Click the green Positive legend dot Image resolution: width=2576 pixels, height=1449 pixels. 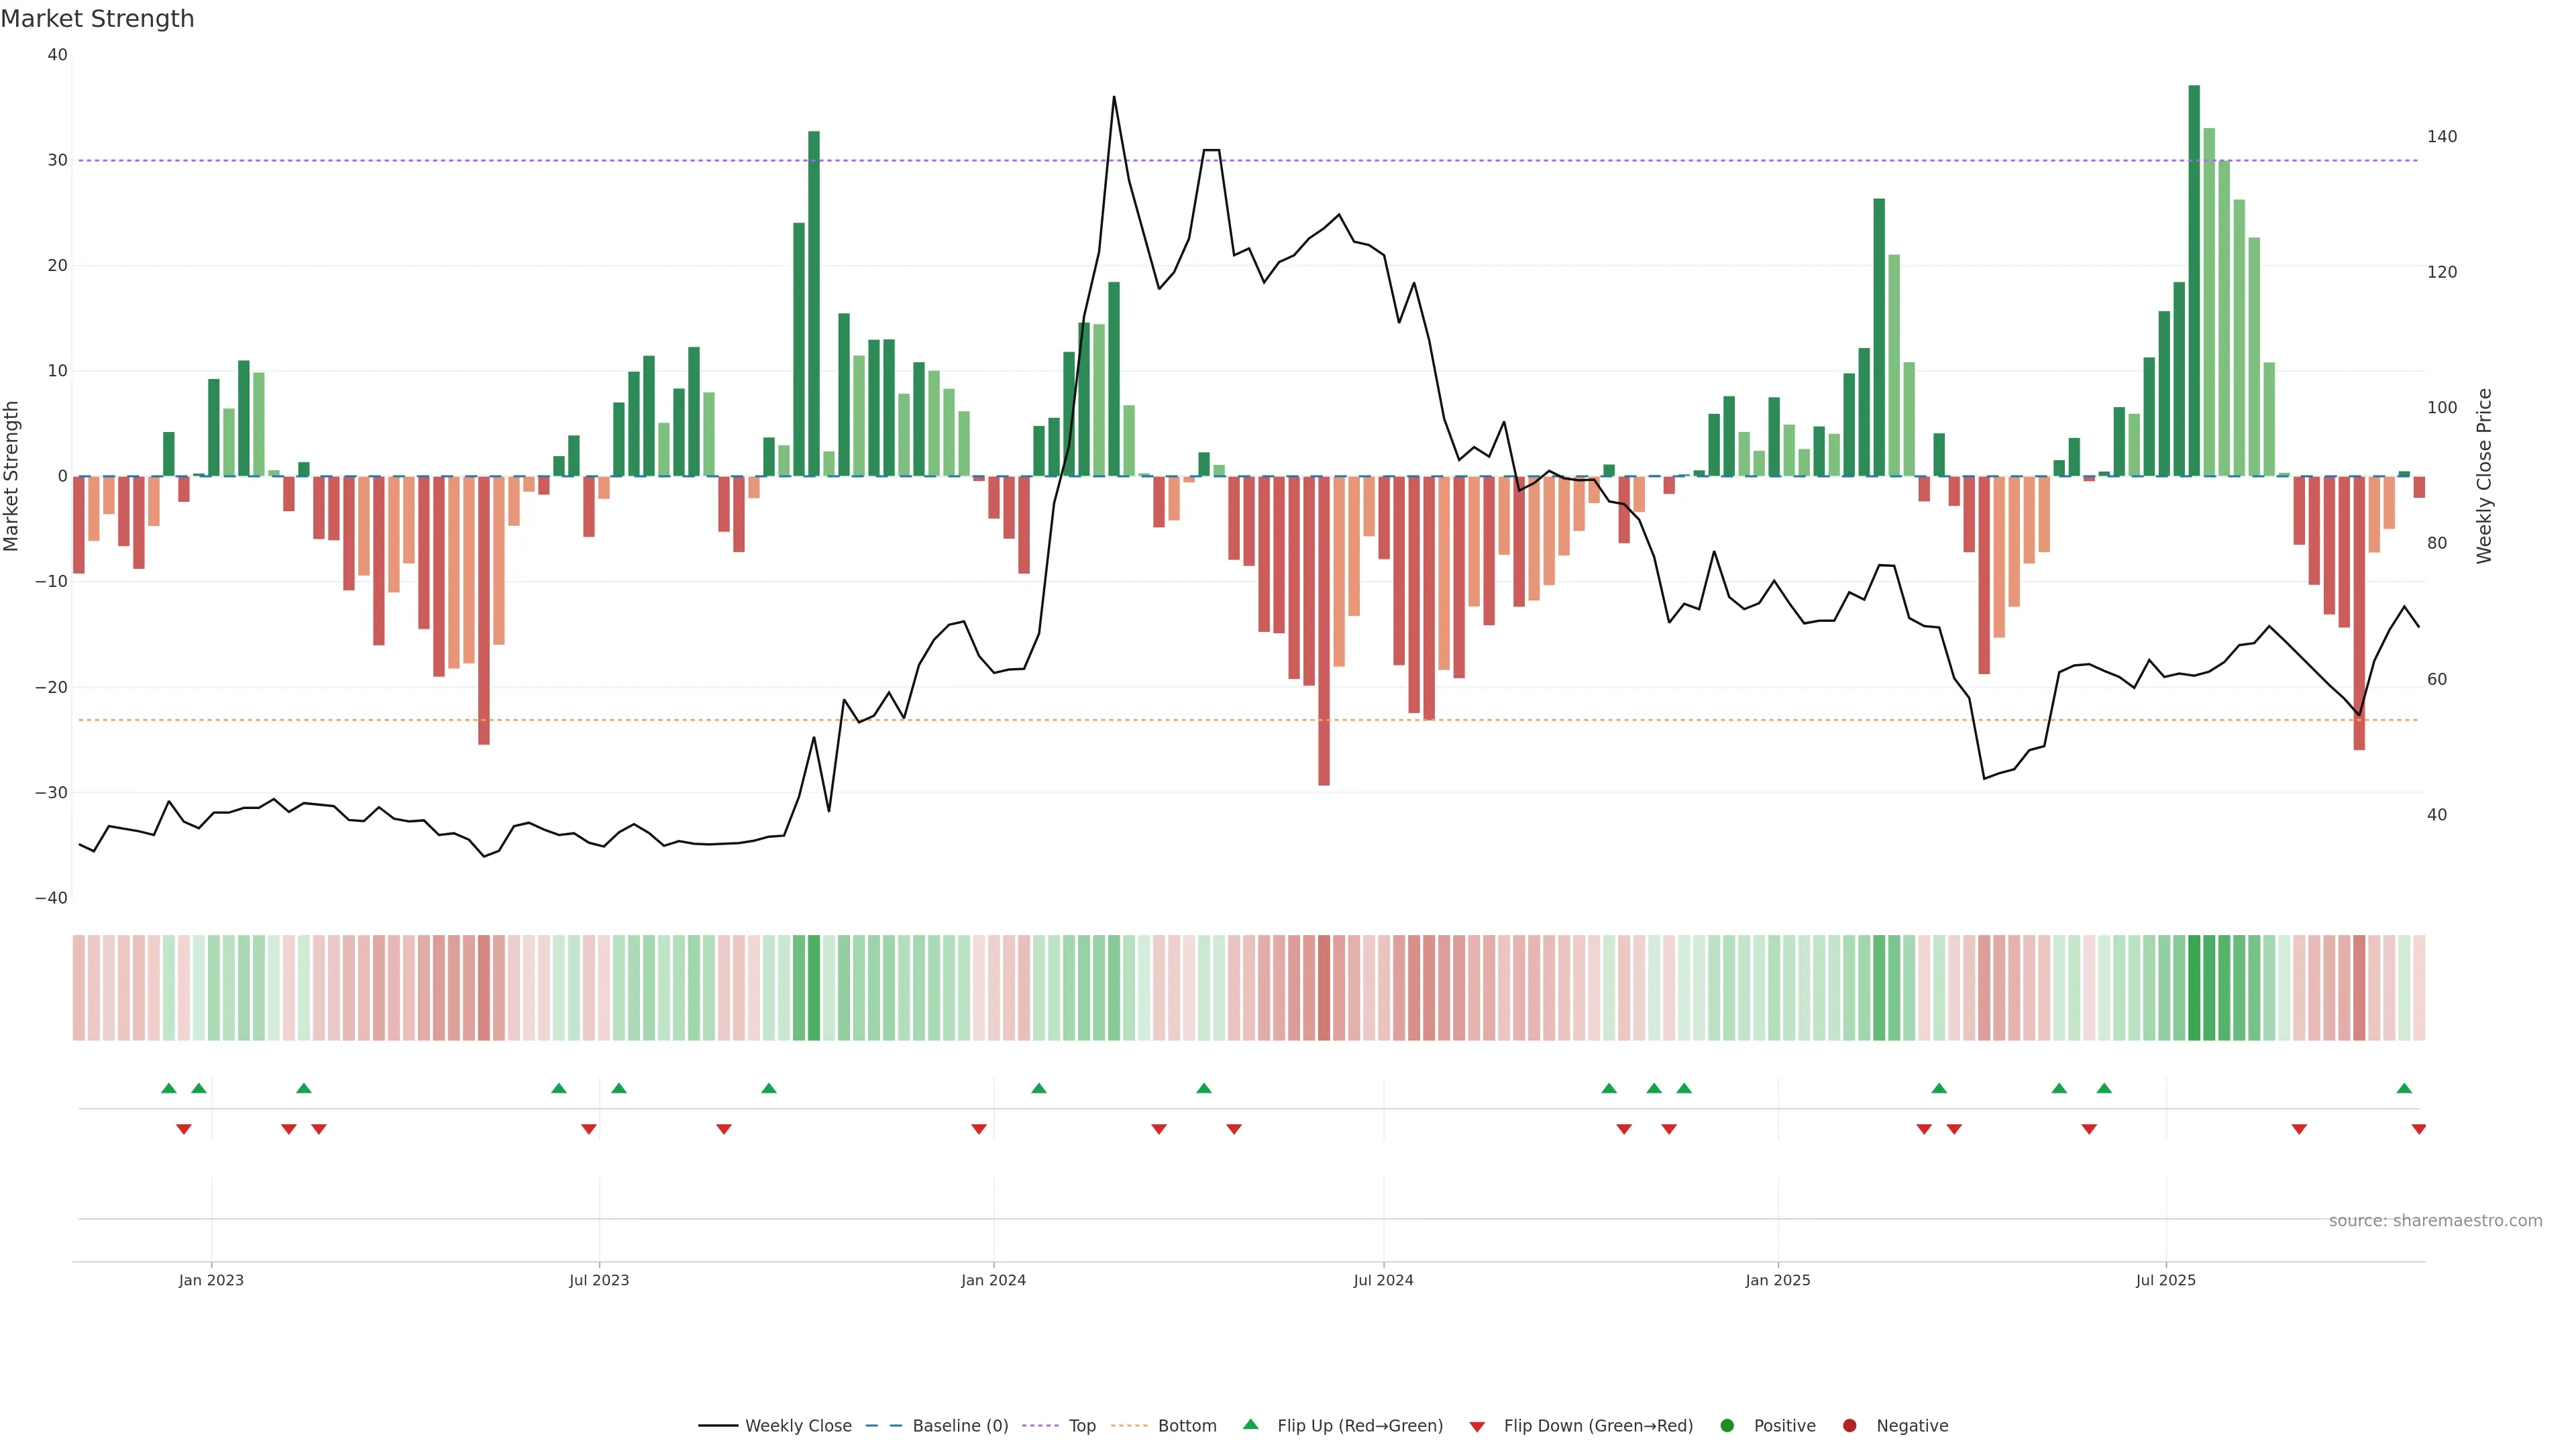coord(1727,1426)
